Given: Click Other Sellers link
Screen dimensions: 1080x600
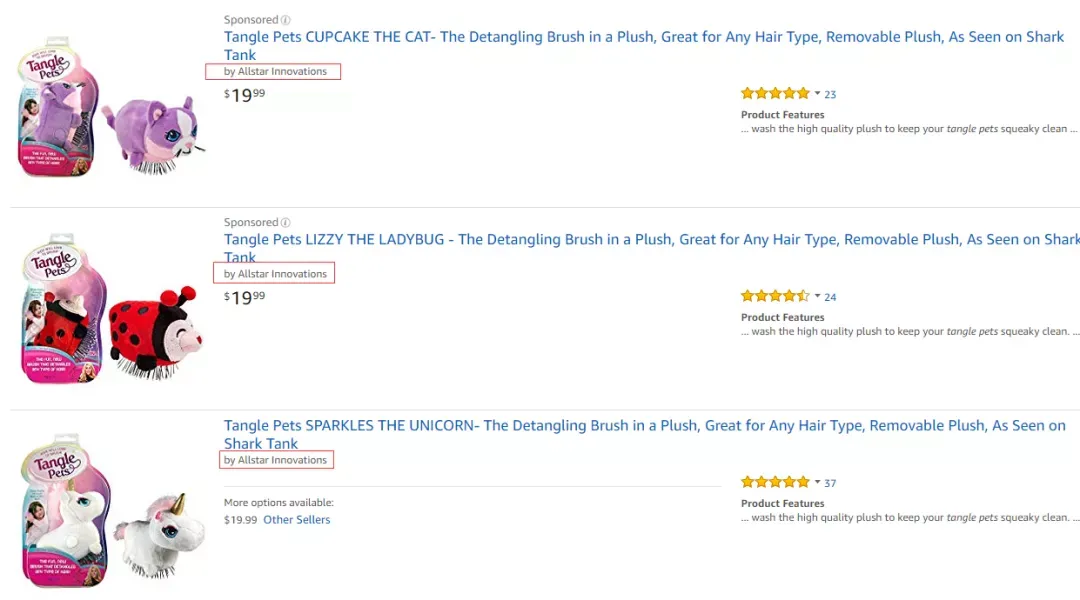Looking at the screenshot, I should click(x=296, y=519).
